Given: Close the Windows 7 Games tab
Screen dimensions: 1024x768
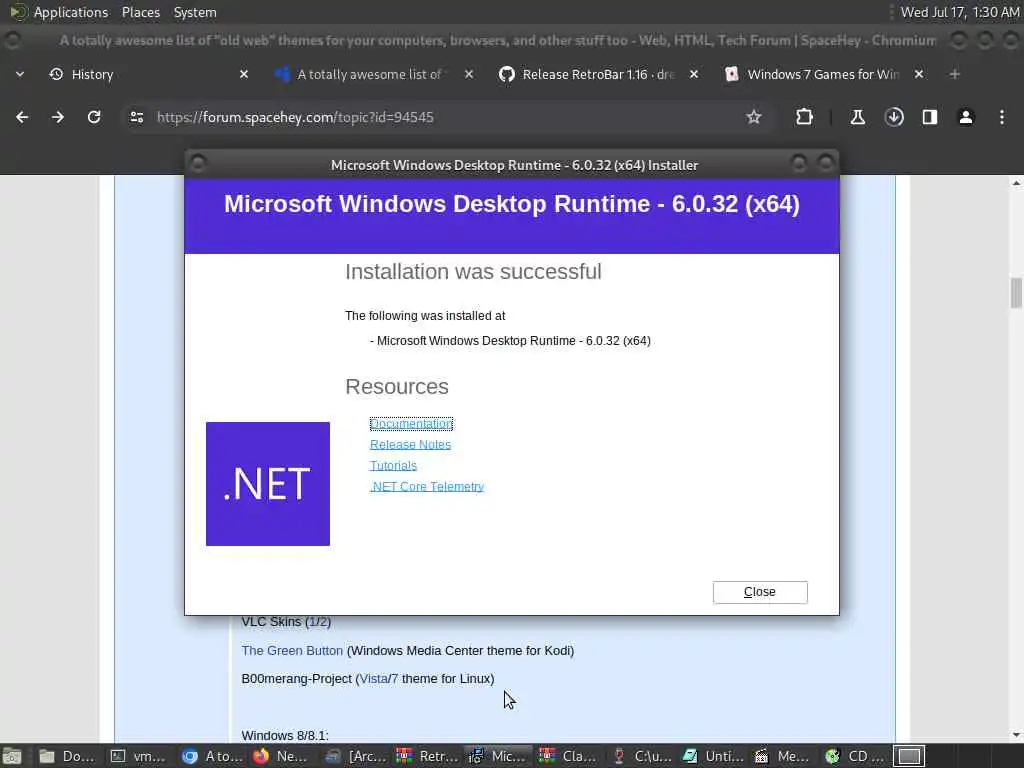Looking at the screenshot, I should (919, 74).
